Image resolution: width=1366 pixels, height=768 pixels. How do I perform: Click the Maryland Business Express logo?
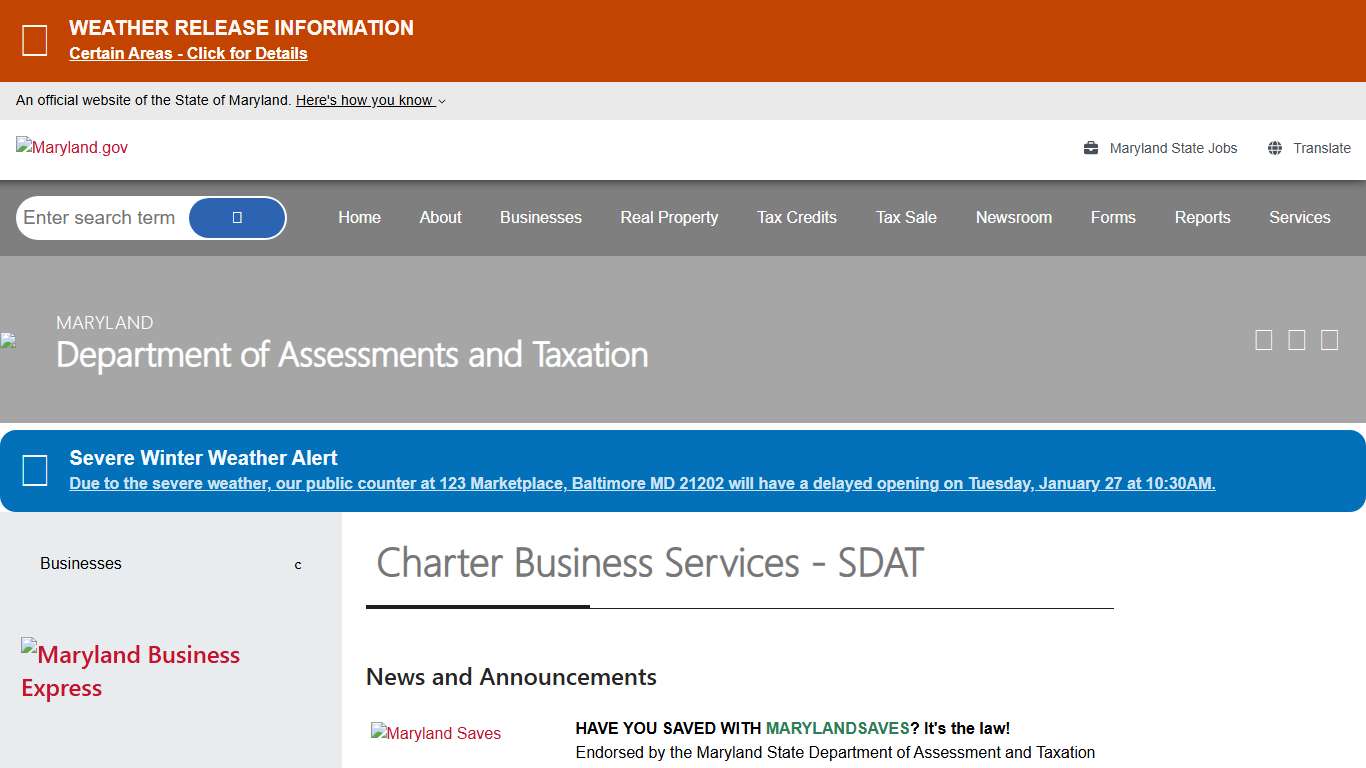[131, 671]
